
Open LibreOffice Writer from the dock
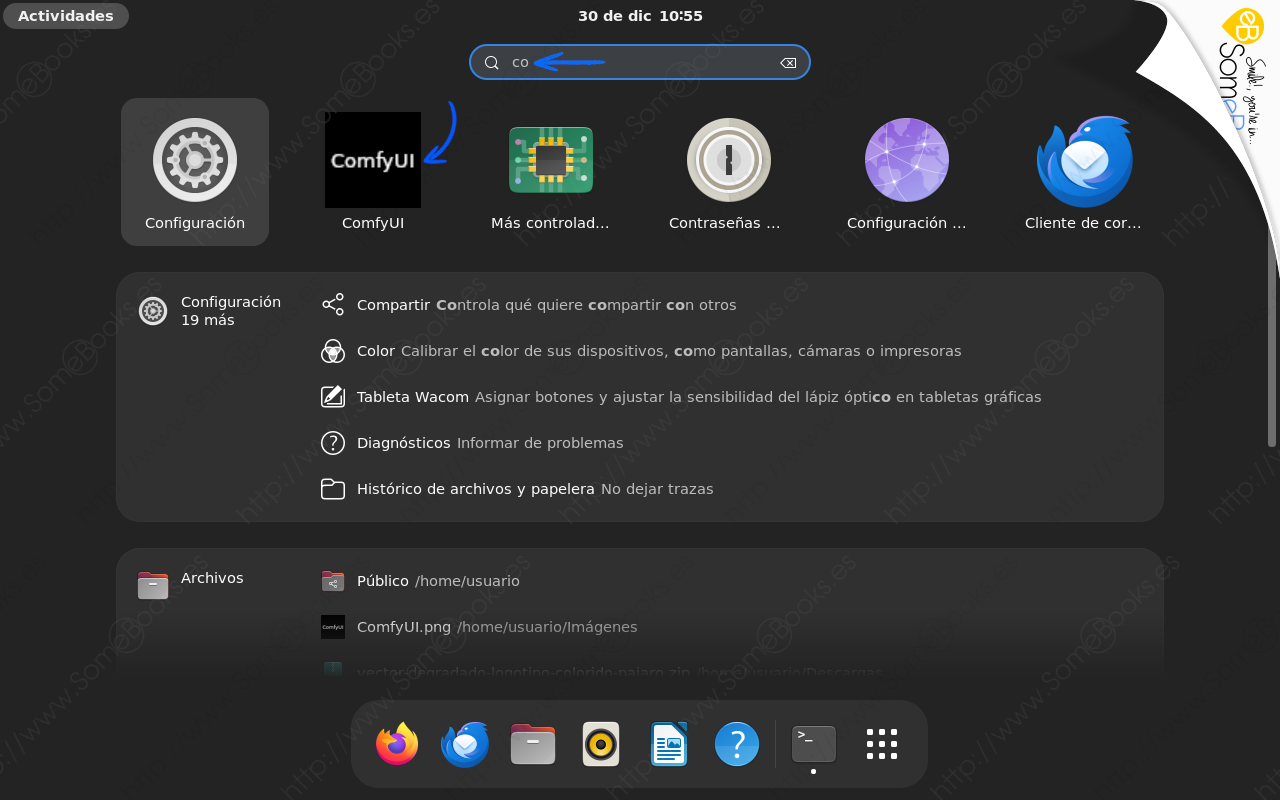(x=669, y=744)
